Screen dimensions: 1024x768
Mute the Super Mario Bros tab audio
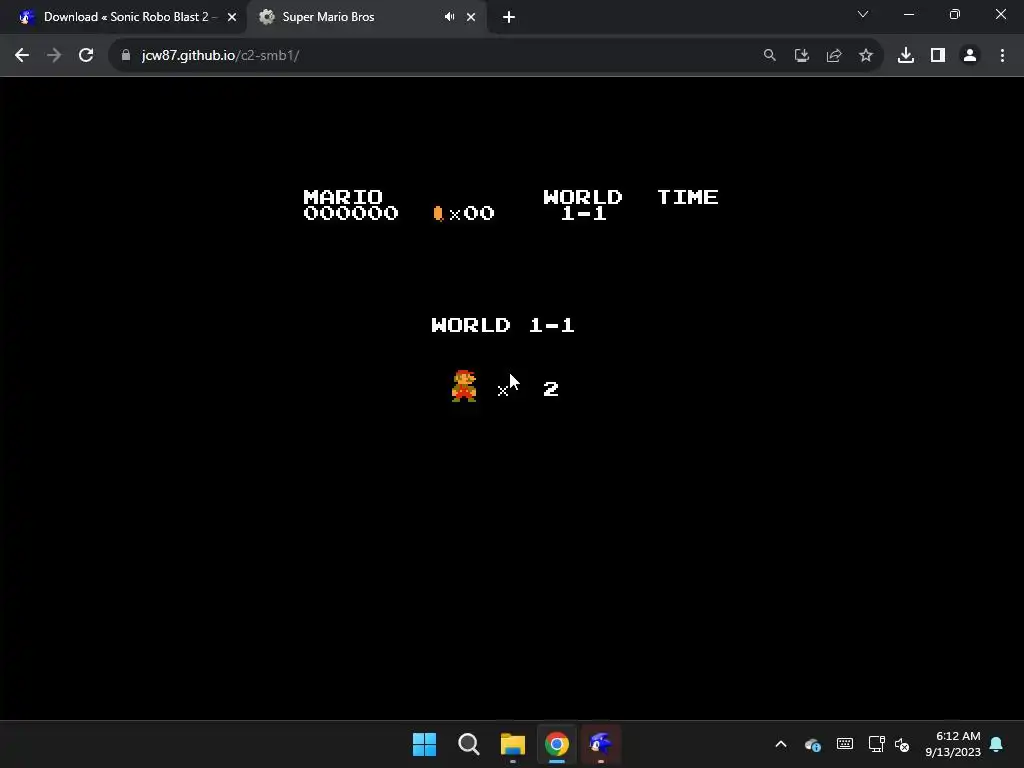tap(449, 17)
